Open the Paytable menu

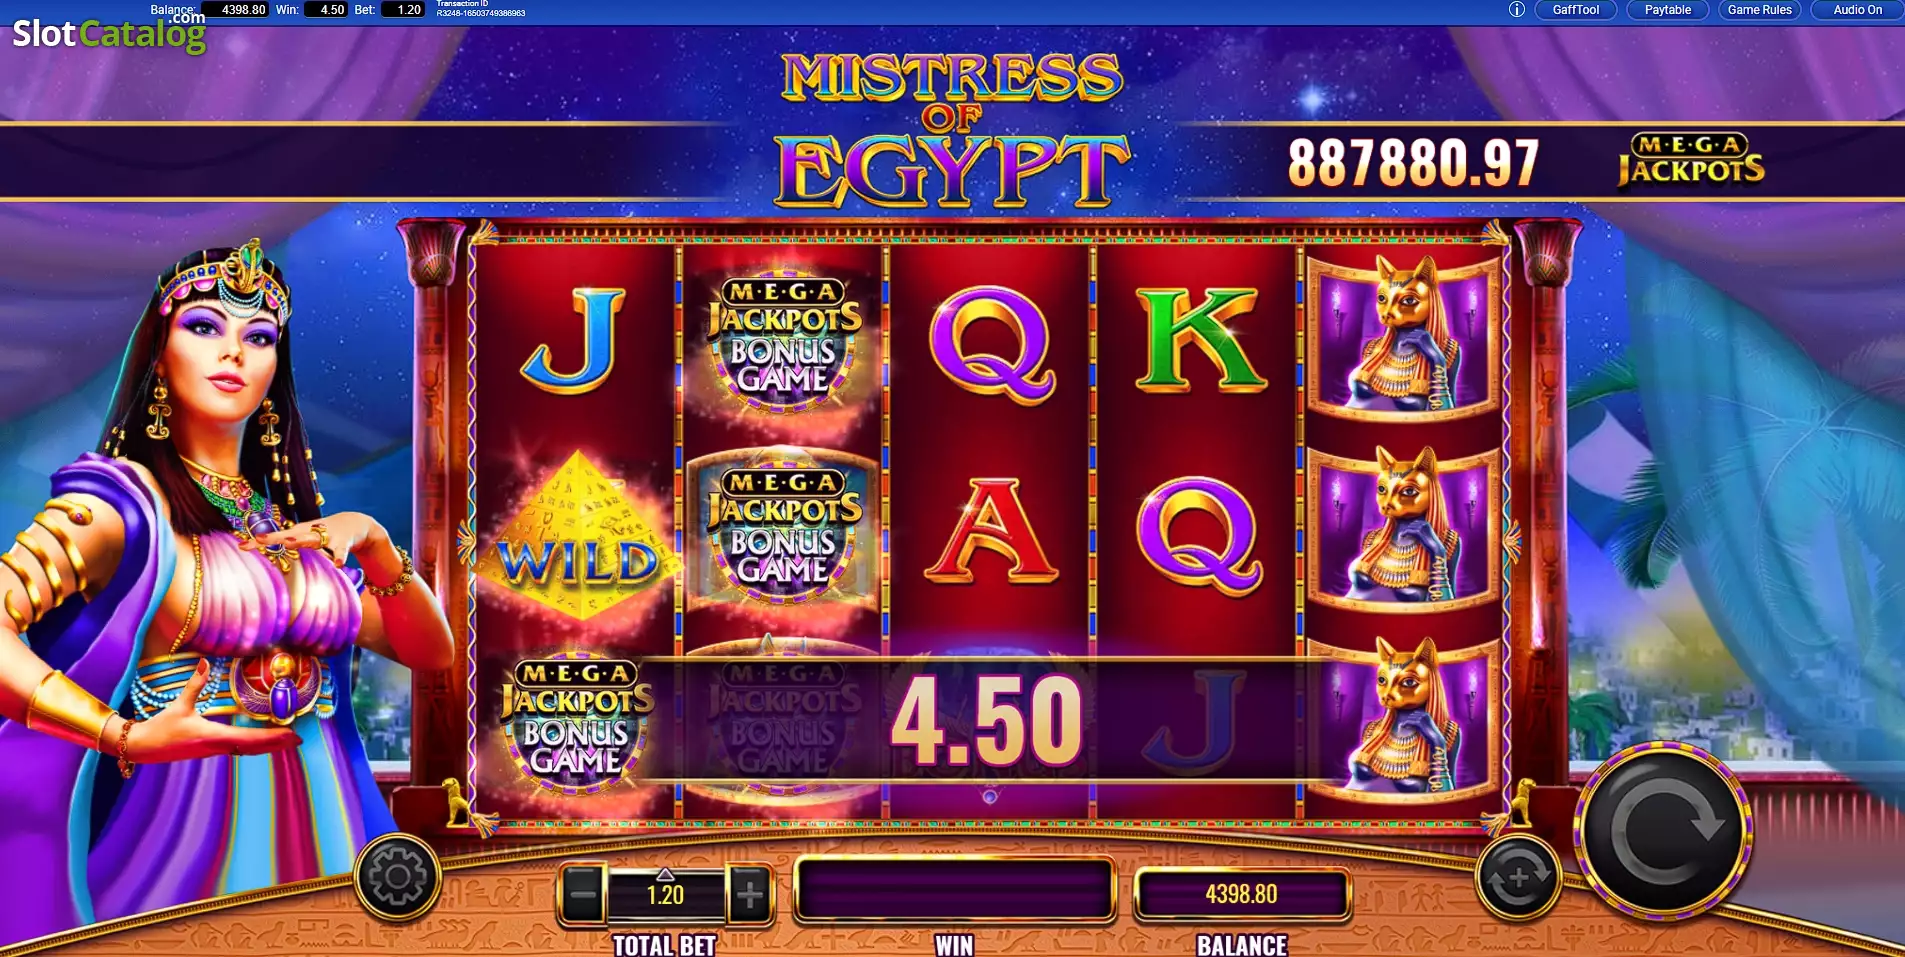coord(1667,10)
